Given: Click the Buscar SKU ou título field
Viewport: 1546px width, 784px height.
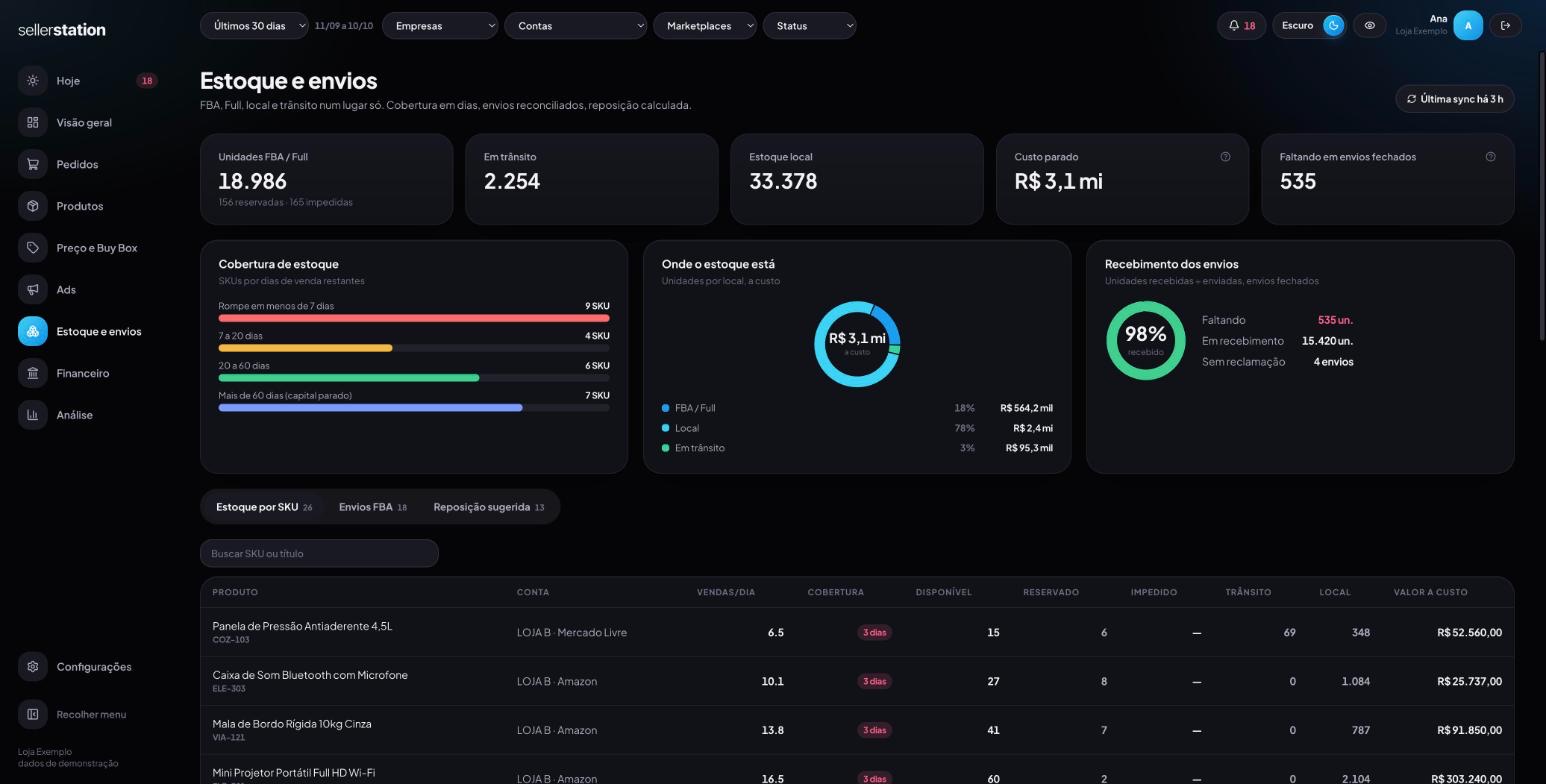Looking at the screenshot, I should coord(319,554).
